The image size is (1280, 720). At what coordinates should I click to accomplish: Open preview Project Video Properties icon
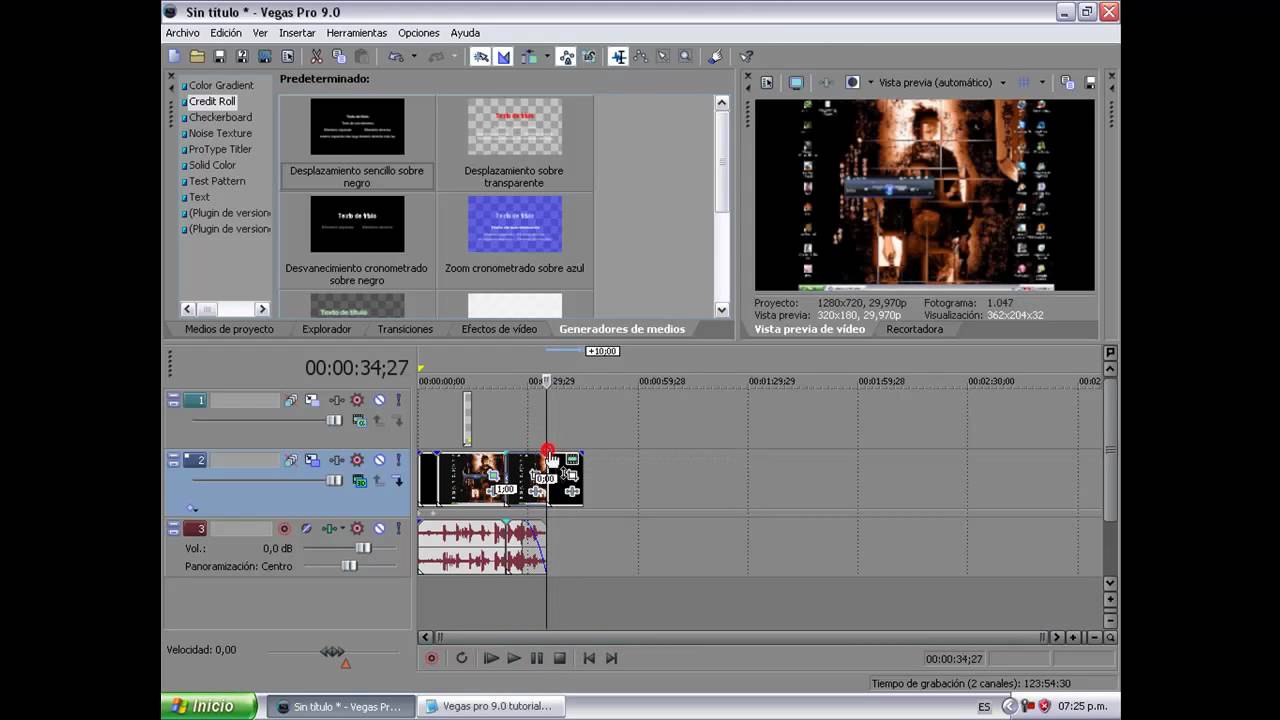[x=767, y=83]
